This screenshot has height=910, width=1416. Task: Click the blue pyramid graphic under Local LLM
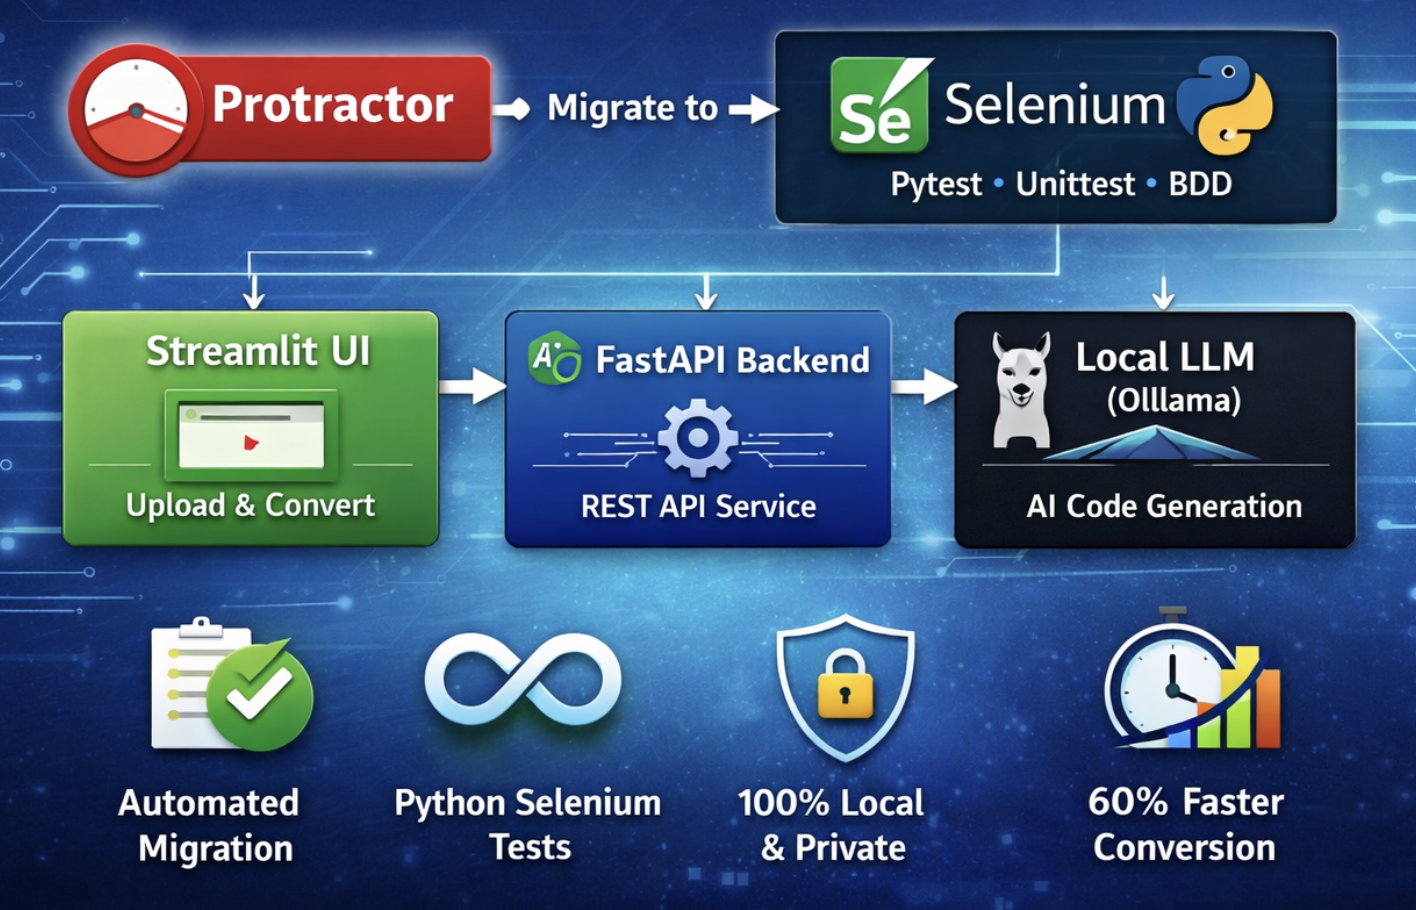pyautogui.click(x=1153, y=444)
